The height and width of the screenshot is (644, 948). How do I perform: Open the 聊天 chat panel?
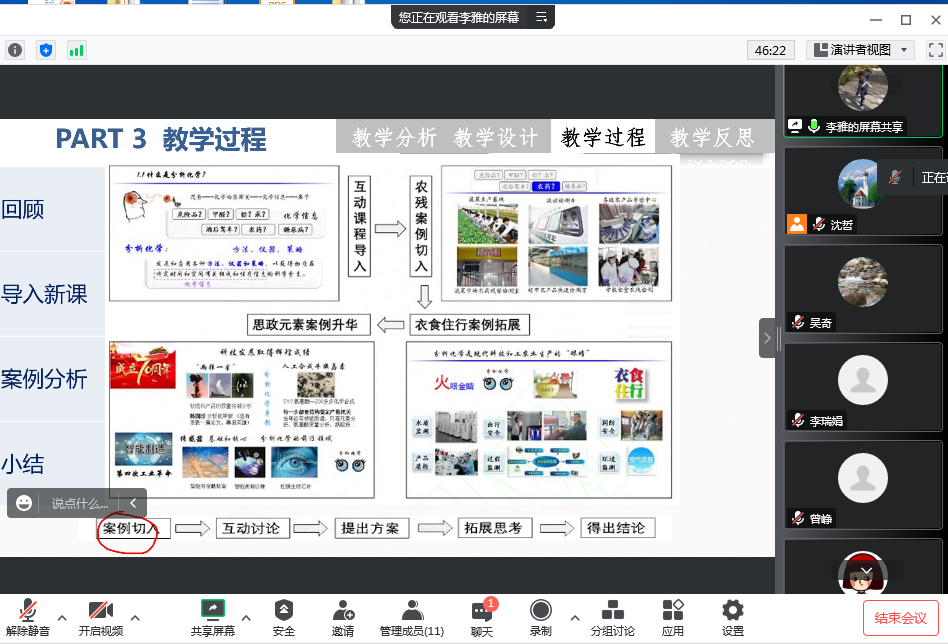[x=482, y=617]
